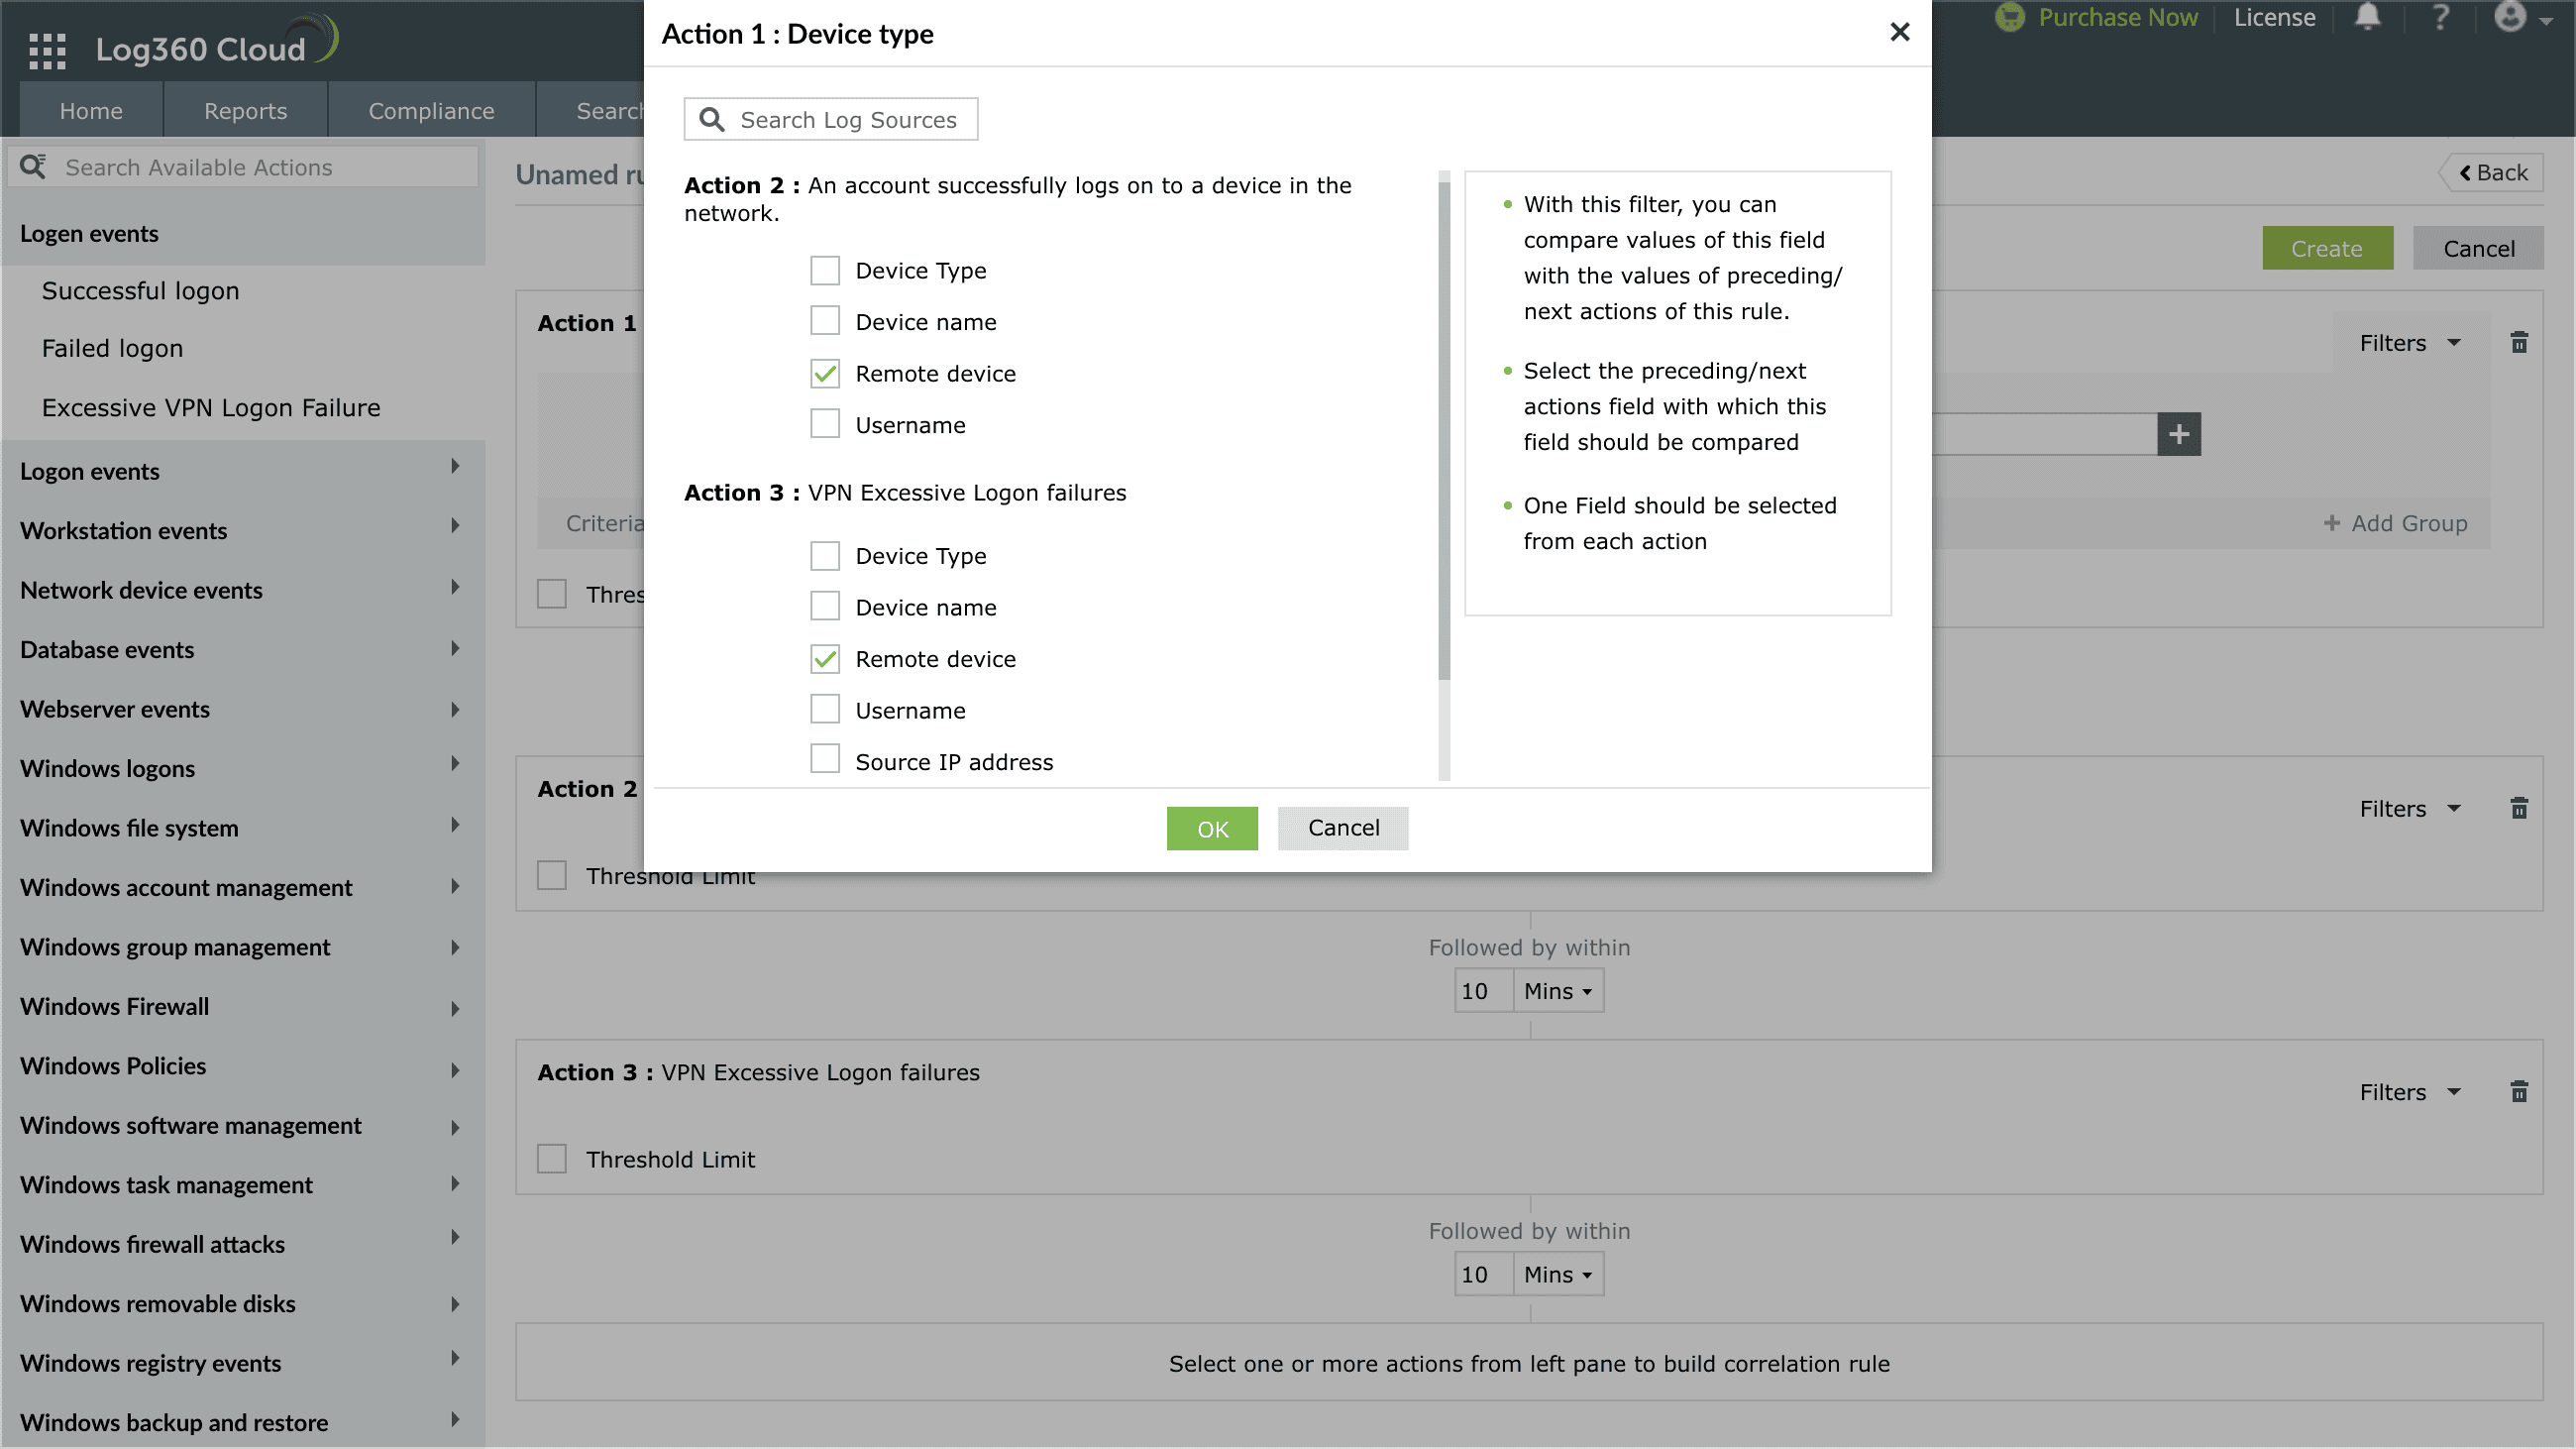Image resolution: width=2576 pixels, height=1449 pixels.
Task: Enable Threshold Limit for Action 3
Action: pyautogui.click(x=552, y=1159)
